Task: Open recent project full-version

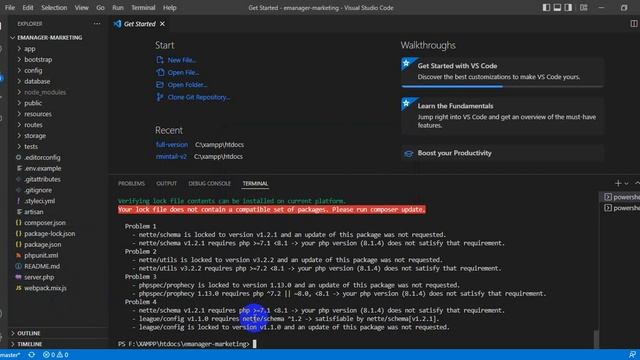Action: pos(171,144)
